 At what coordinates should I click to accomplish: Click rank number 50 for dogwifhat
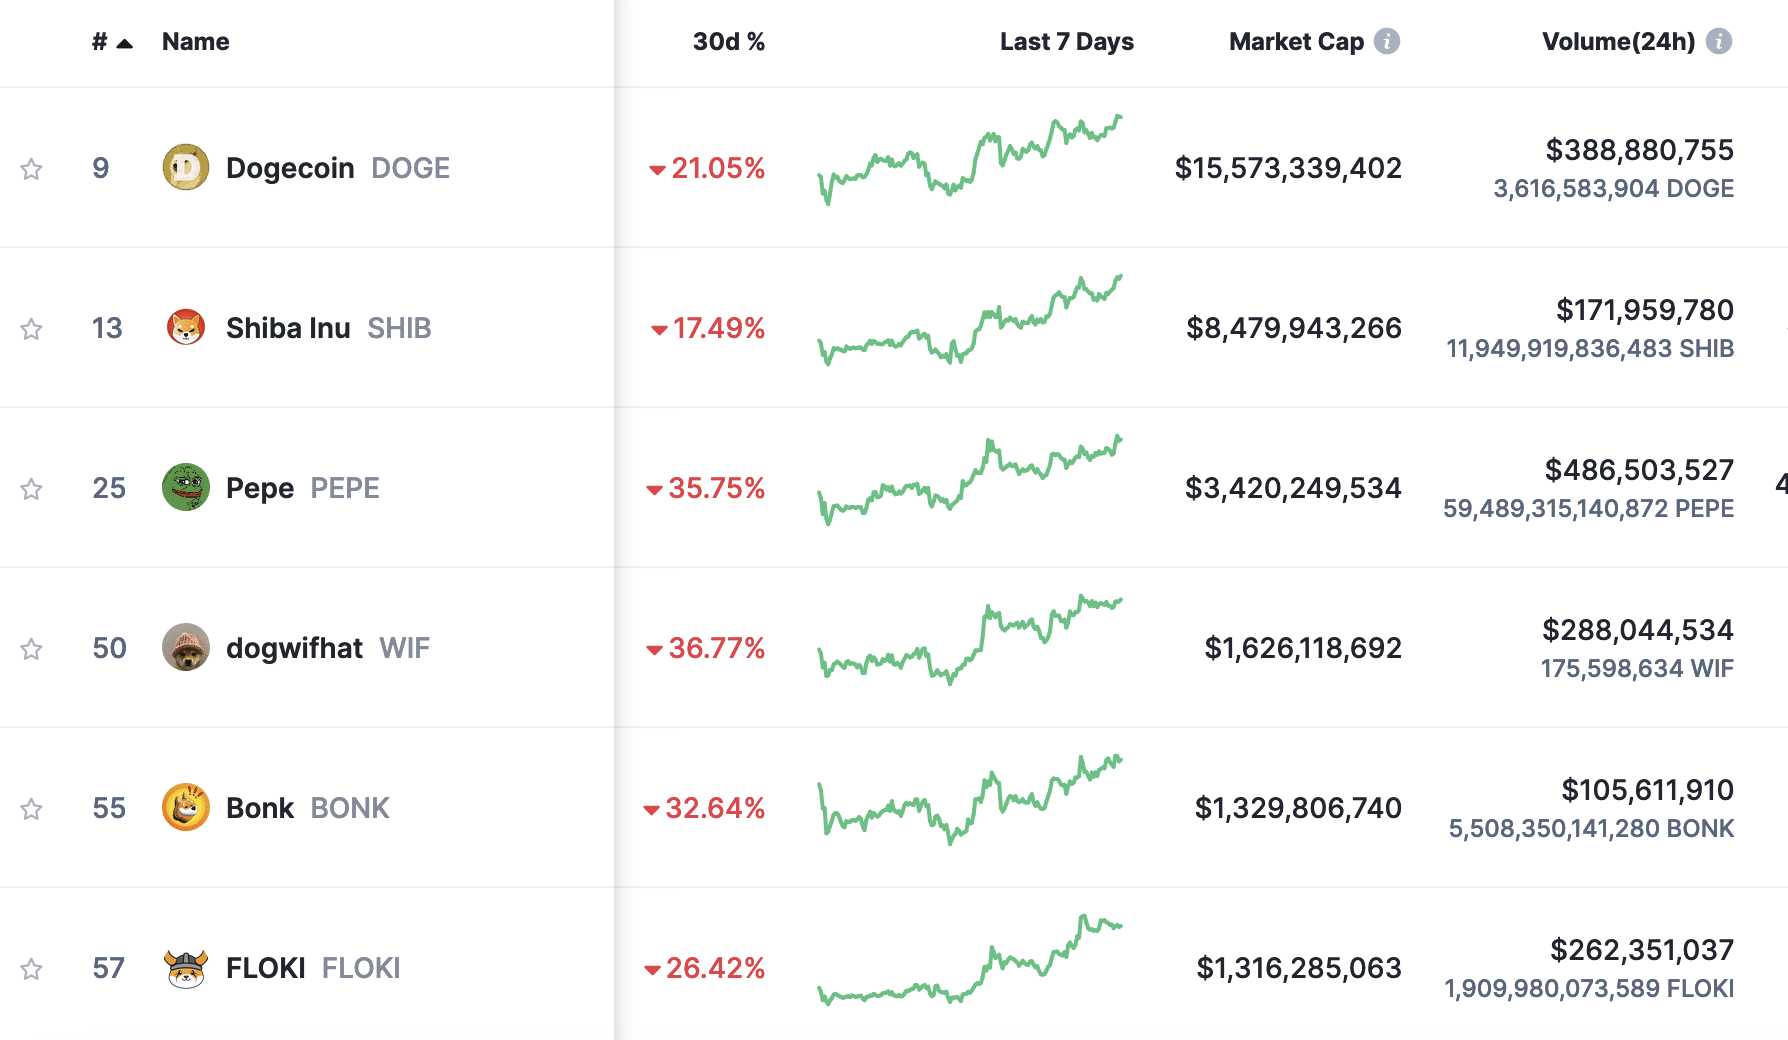(109, 648)
